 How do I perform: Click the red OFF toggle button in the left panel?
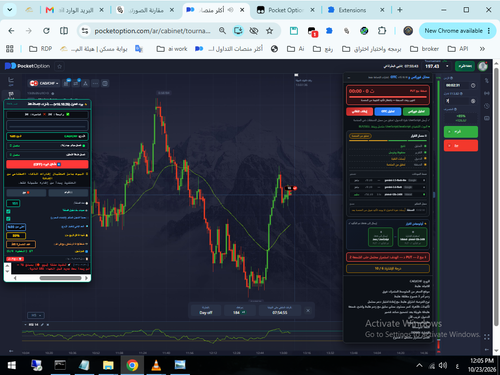pyautogui.click(x=47, y=164)
